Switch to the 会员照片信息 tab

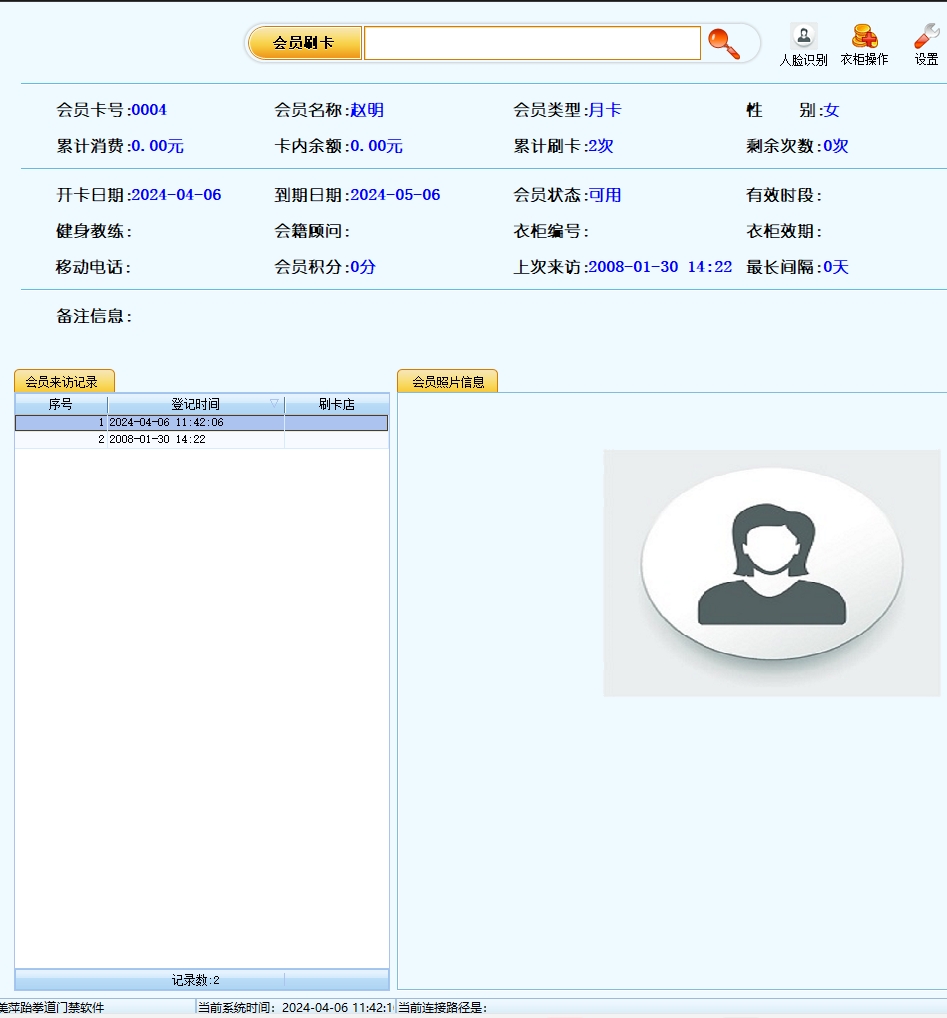point(447,381)
